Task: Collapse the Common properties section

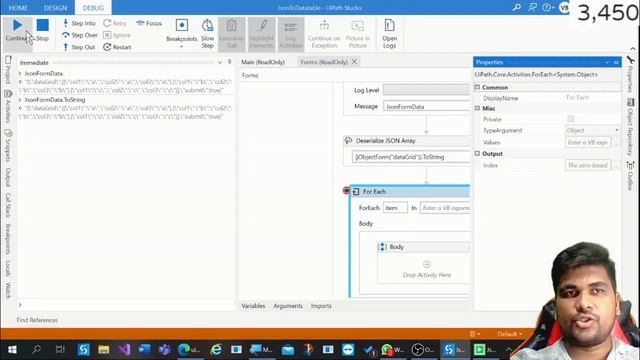Action: pyautogui.click(x=477, y=87)
